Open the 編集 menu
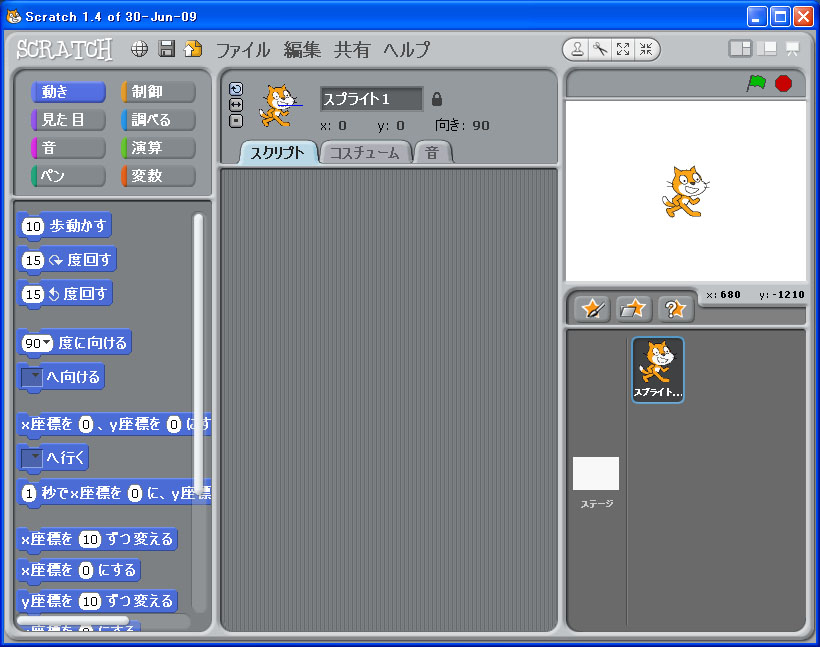Image resolution: width=820 pixels, height=647 pixels. point(302,50)
